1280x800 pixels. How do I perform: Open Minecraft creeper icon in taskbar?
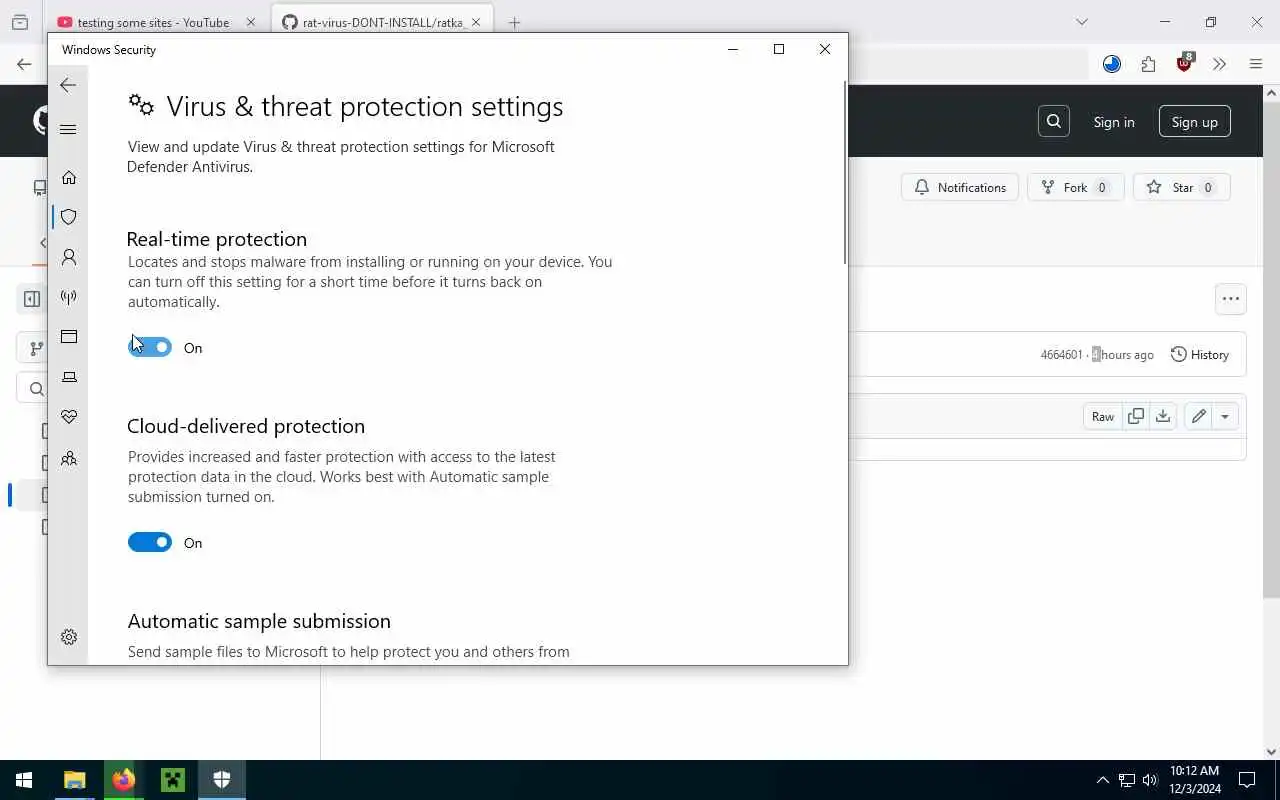click(173, 780)
